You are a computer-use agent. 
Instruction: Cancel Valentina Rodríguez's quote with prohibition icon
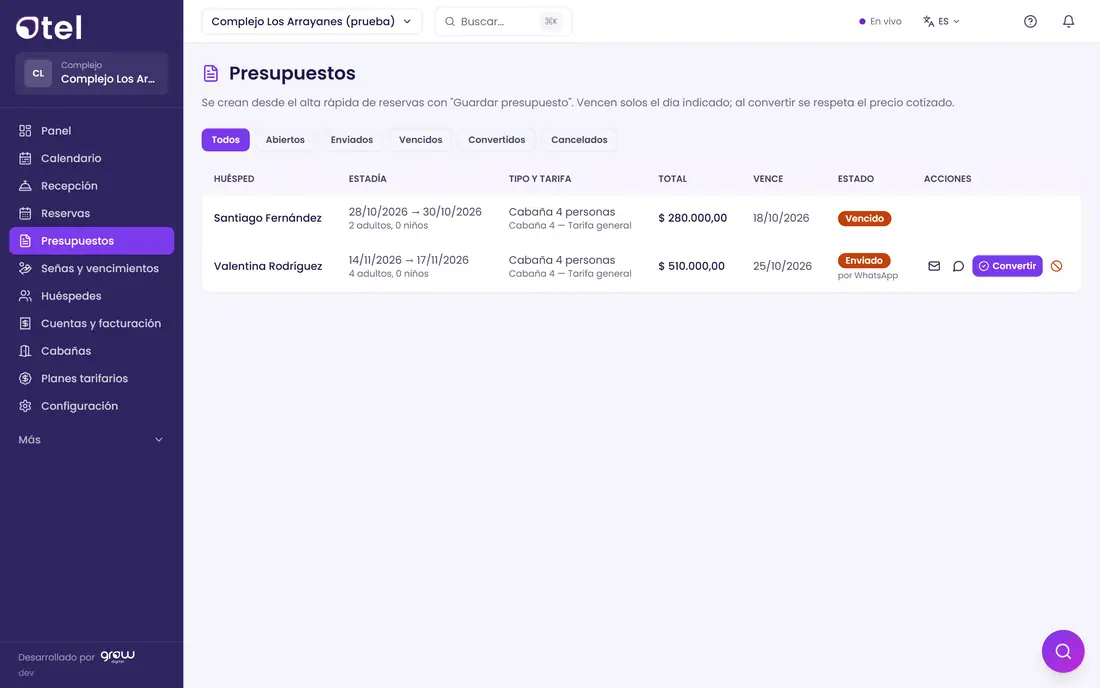pos(1057,266)
